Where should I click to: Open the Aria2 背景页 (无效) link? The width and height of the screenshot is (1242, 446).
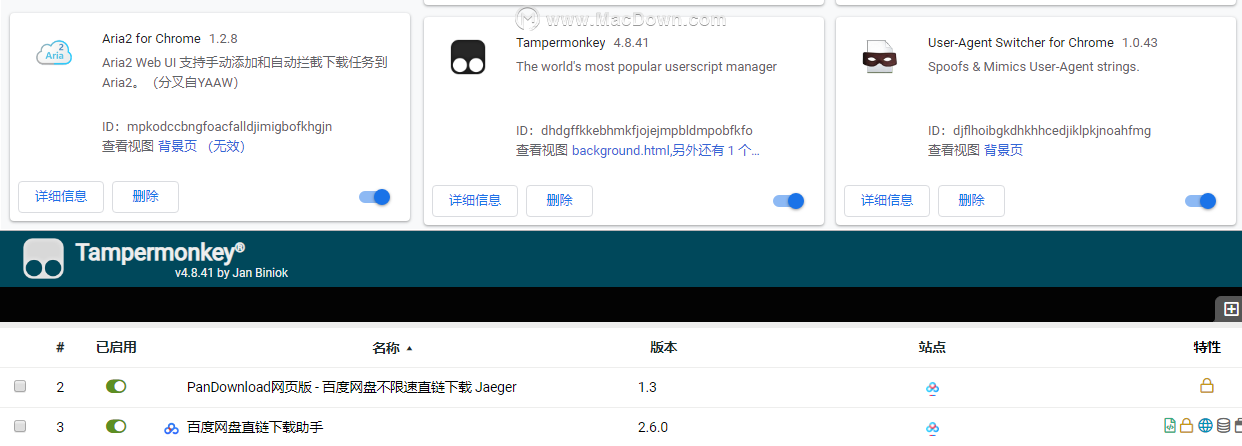click(201, 146)
